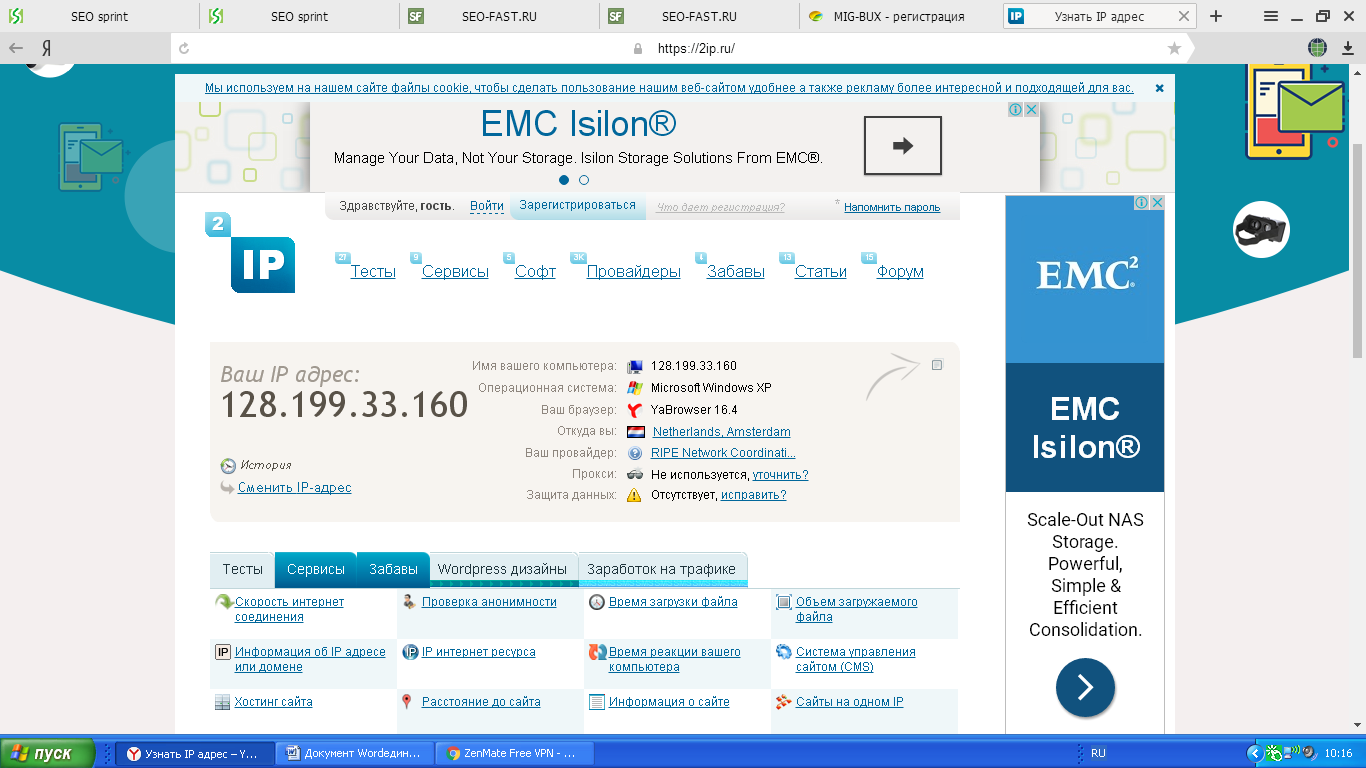1366x768 pixels.
Task: Open the Система управления сайтом (CMS) link
Action: point(856,659)
